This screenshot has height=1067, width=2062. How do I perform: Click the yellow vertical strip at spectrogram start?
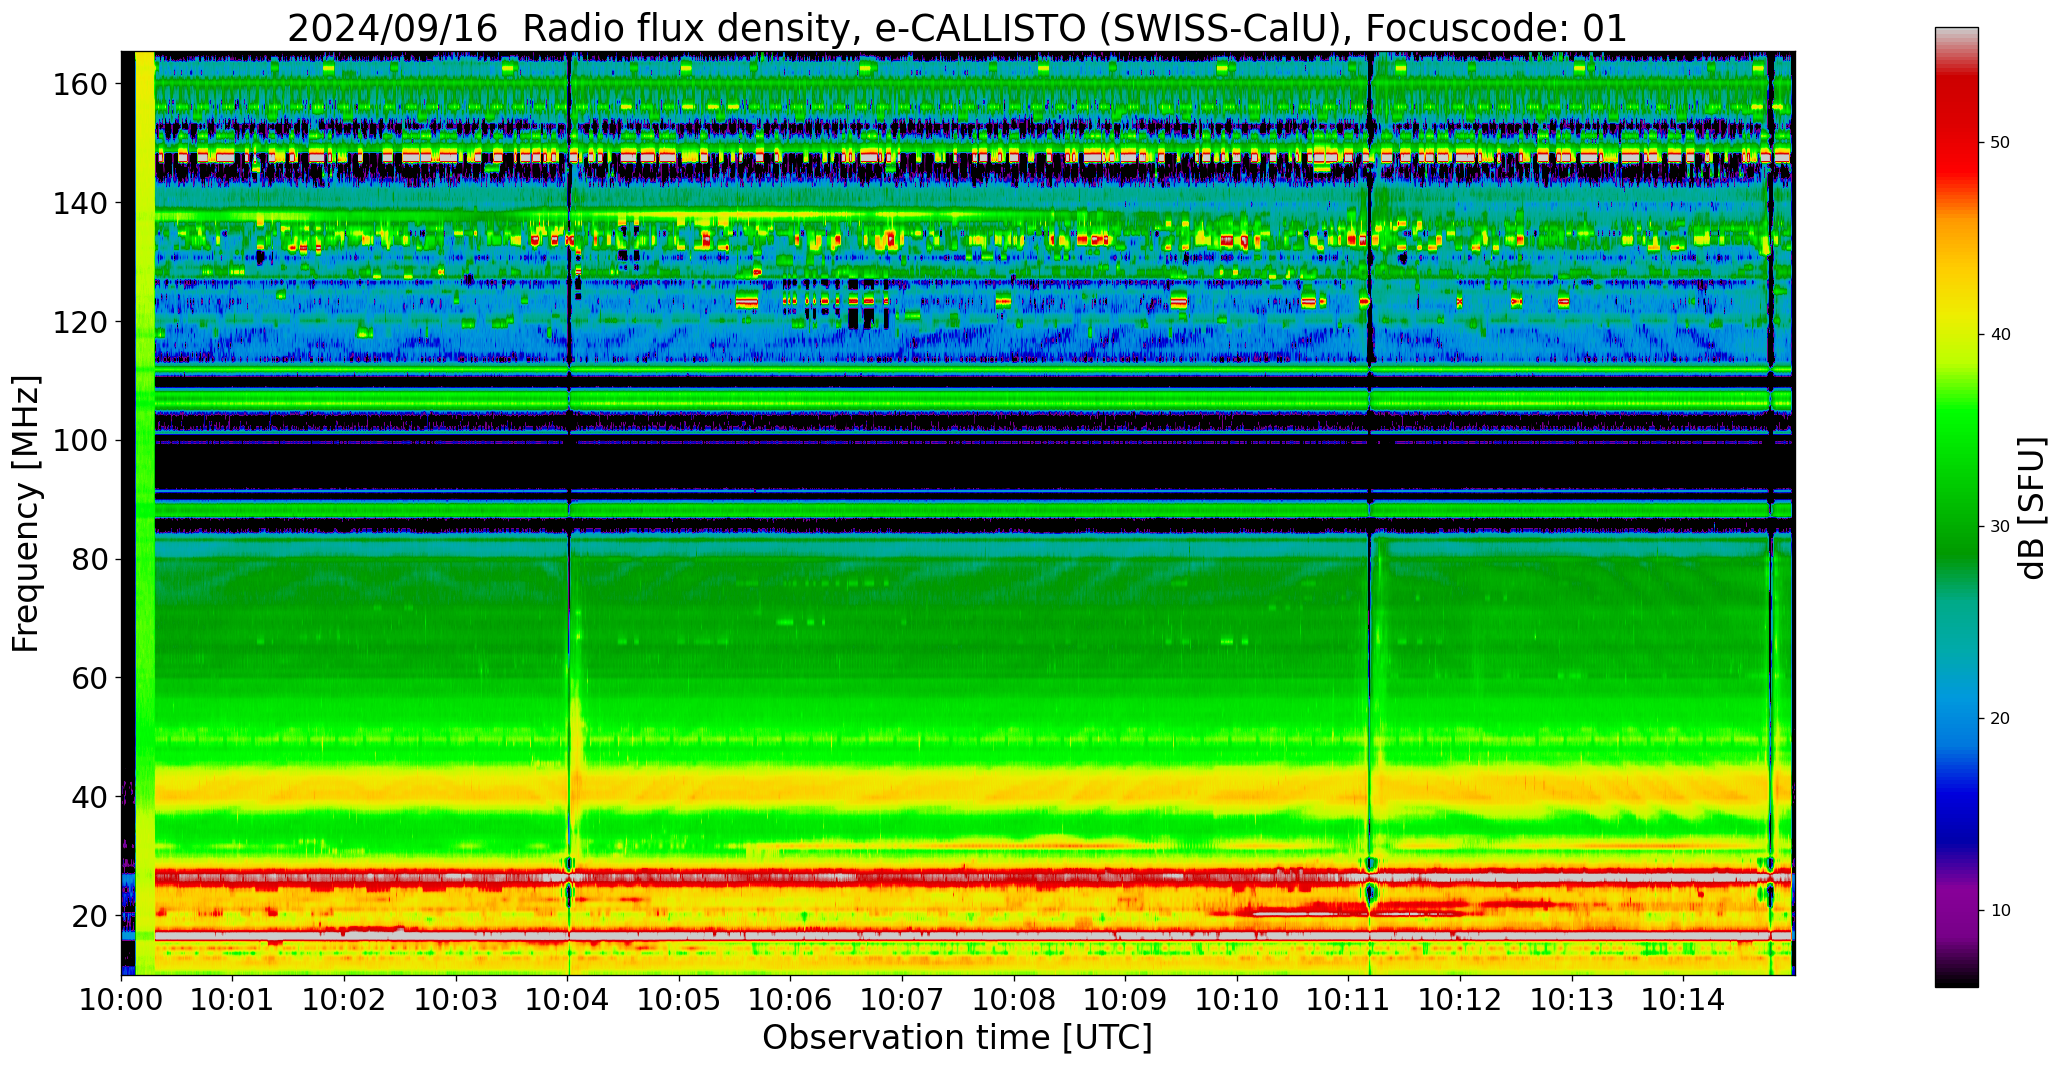click(144, 513)
